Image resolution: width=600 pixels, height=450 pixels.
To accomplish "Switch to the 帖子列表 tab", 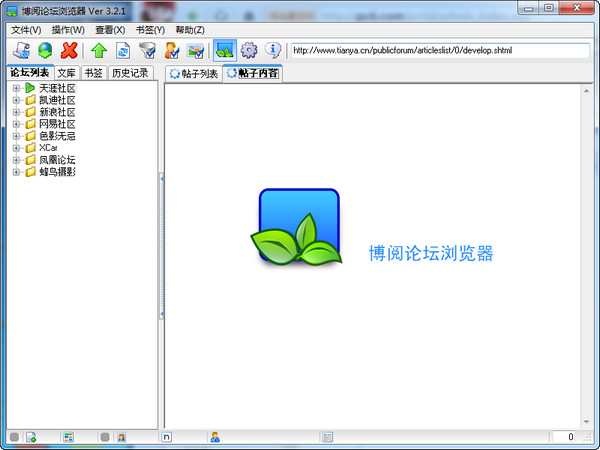I will (x=193, y=73).
